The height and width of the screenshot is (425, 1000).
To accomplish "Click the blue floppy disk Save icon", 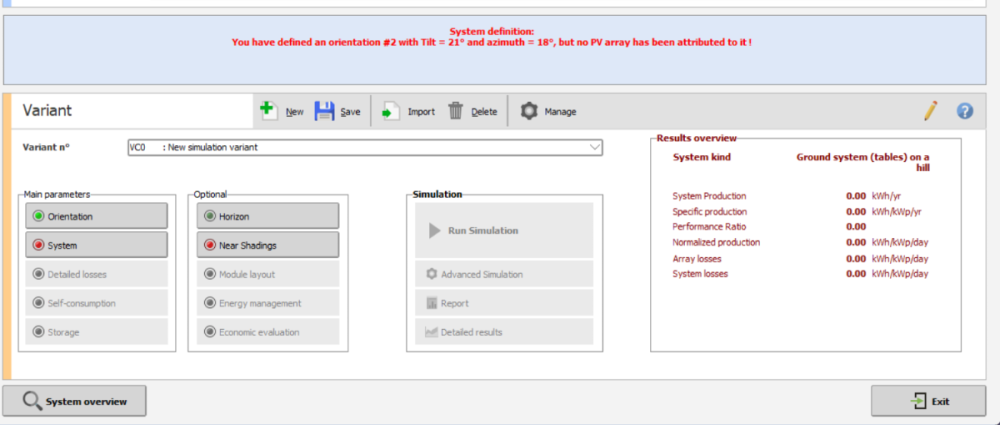I will pyautogui.click(x=324, y=111).
